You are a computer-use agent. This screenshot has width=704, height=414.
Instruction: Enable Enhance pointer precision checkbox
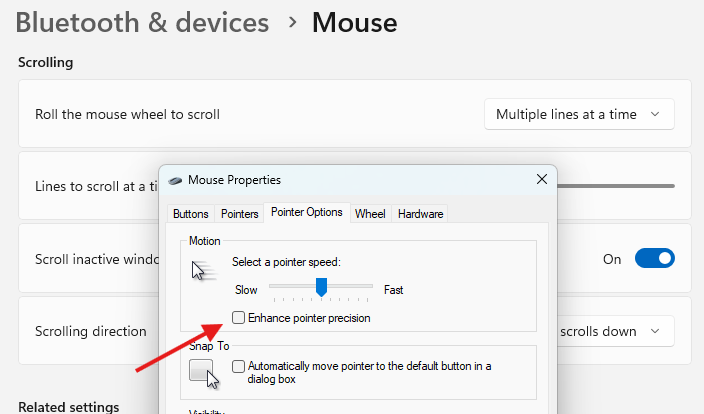[x=238, y=318]
